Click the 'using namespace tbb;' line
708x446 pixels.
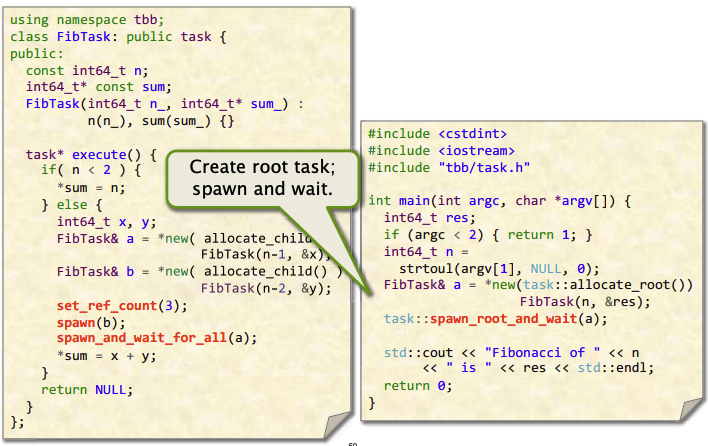coord(87,20)
